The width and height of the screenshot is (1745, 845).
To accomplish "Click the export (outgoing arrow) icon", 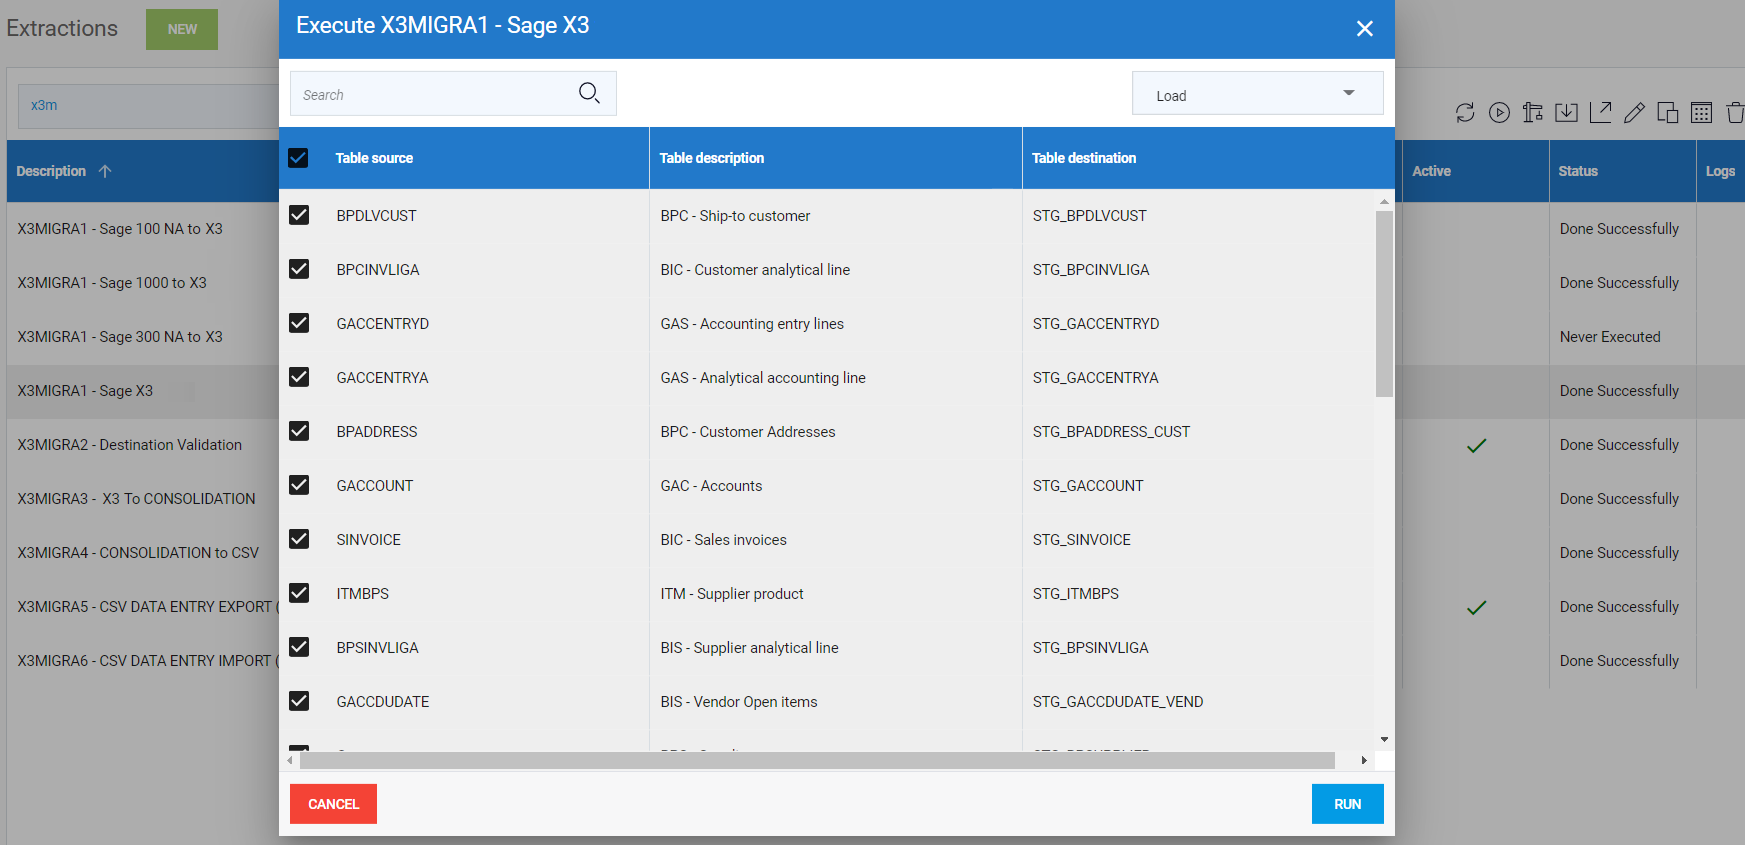I will (1600, 113).
